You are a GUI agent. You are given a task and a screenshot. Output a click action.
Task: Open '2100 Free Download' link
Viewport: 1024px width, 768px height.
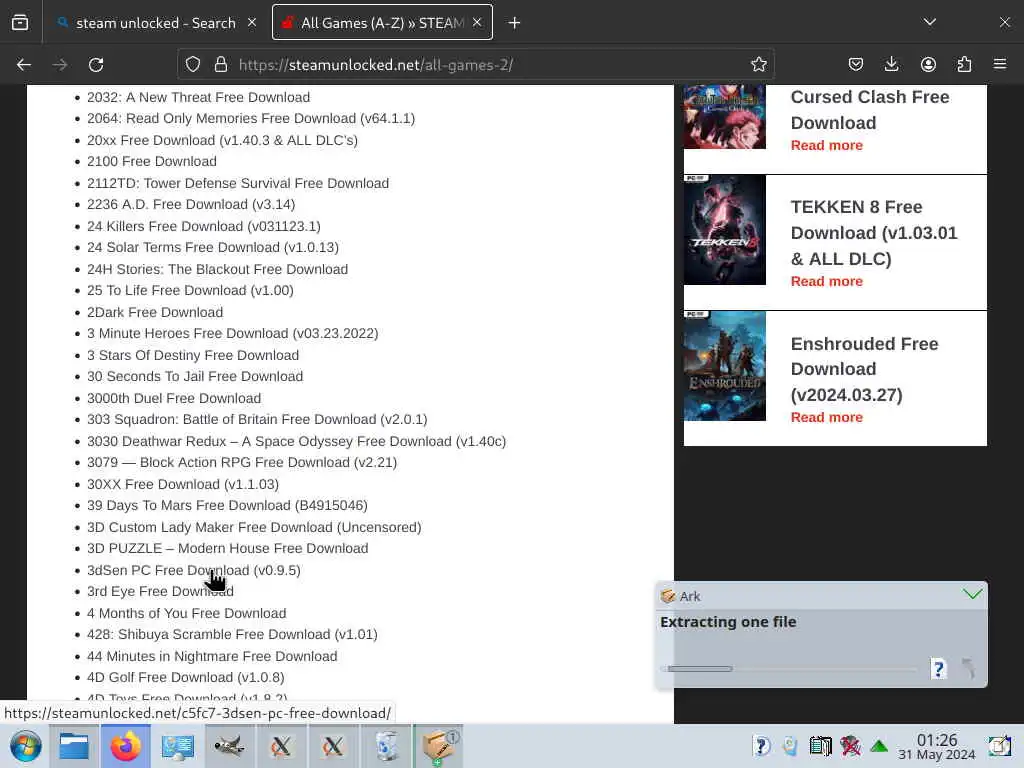[x=152, y=161]
